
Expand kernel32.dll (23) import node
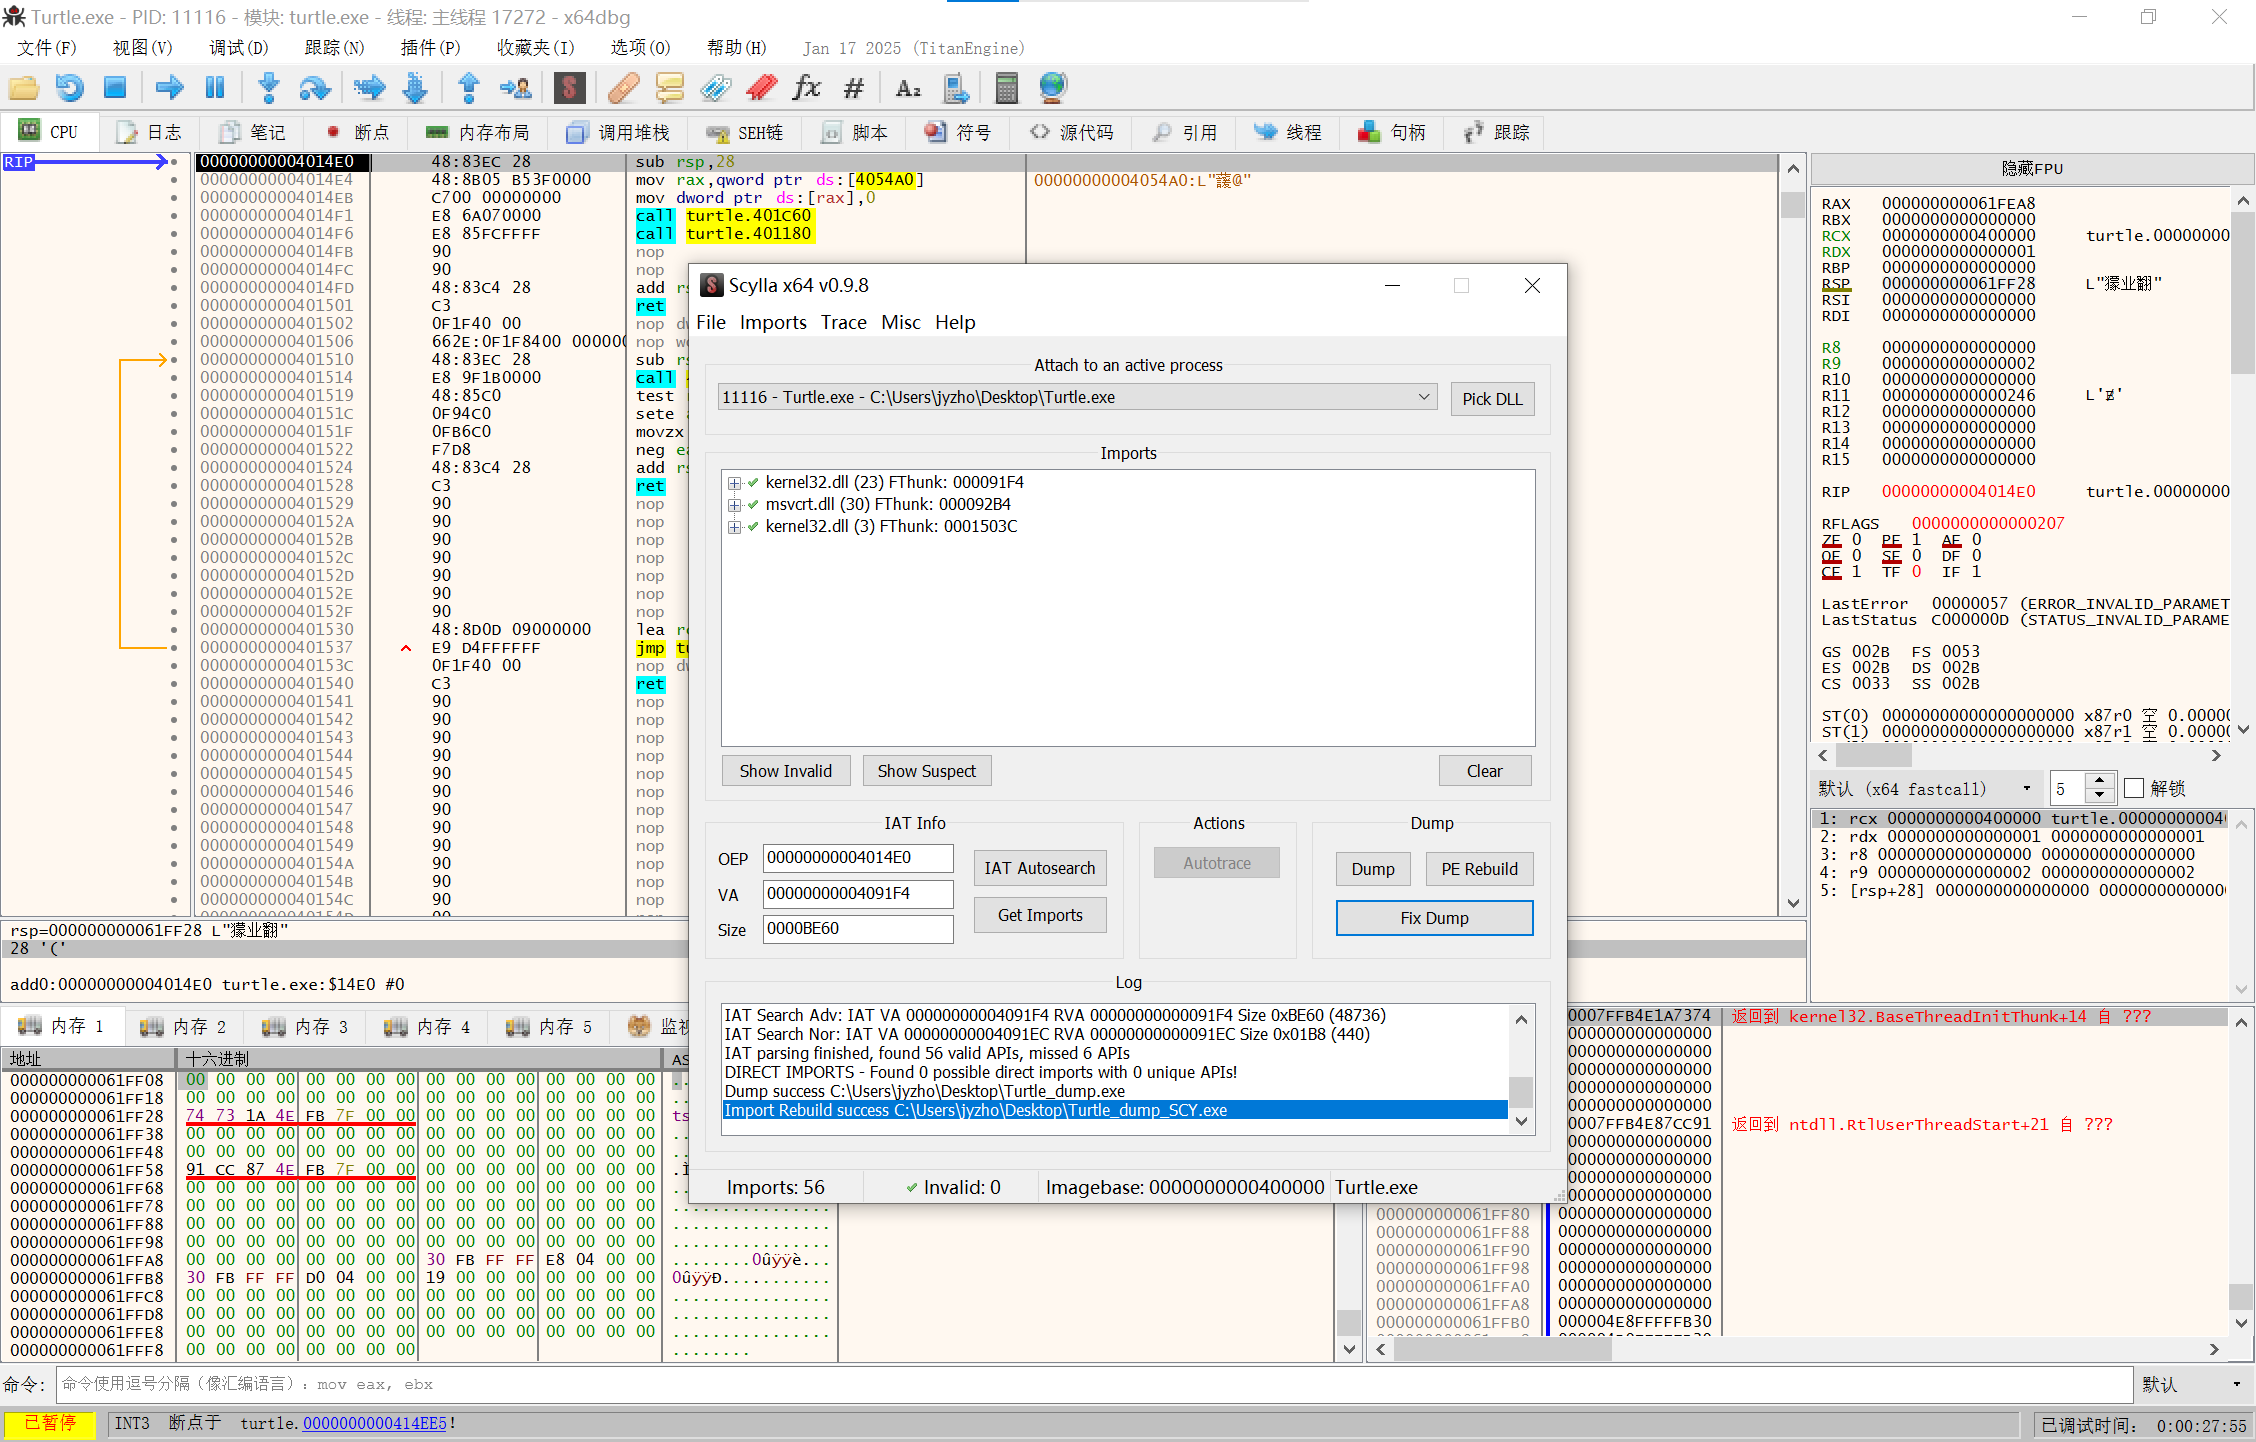click(735, 483)
